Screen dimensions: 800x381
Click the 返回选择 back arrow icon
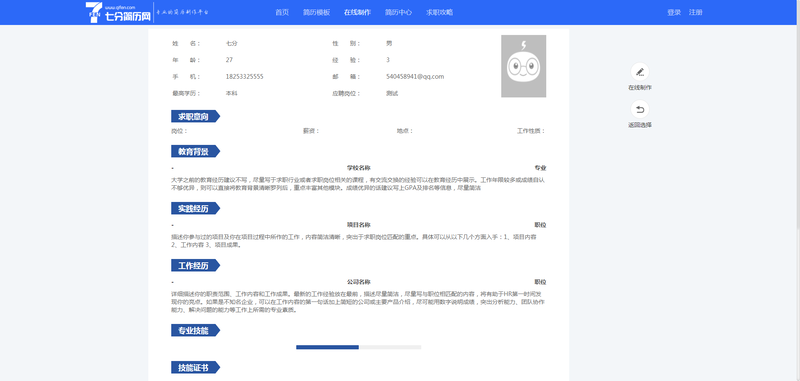(640, 110)
